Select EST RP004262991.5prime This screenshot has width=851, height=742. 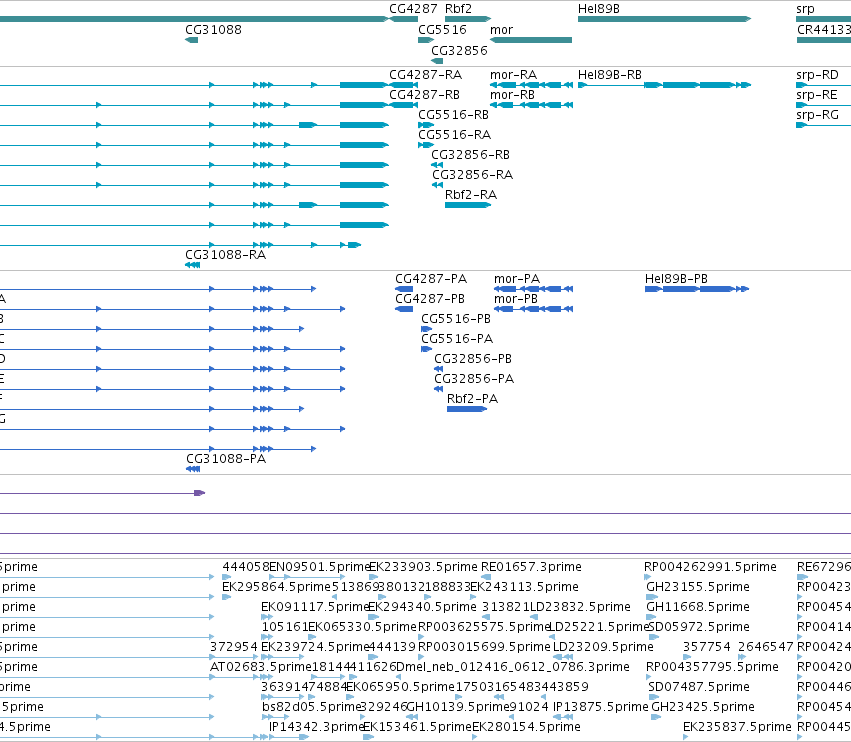click(710, 567)
